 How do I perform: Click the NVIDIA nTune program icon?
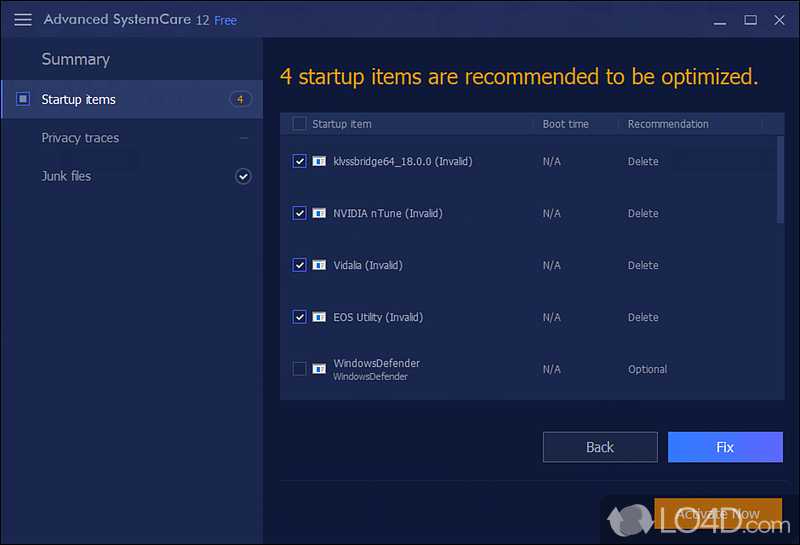319,213
